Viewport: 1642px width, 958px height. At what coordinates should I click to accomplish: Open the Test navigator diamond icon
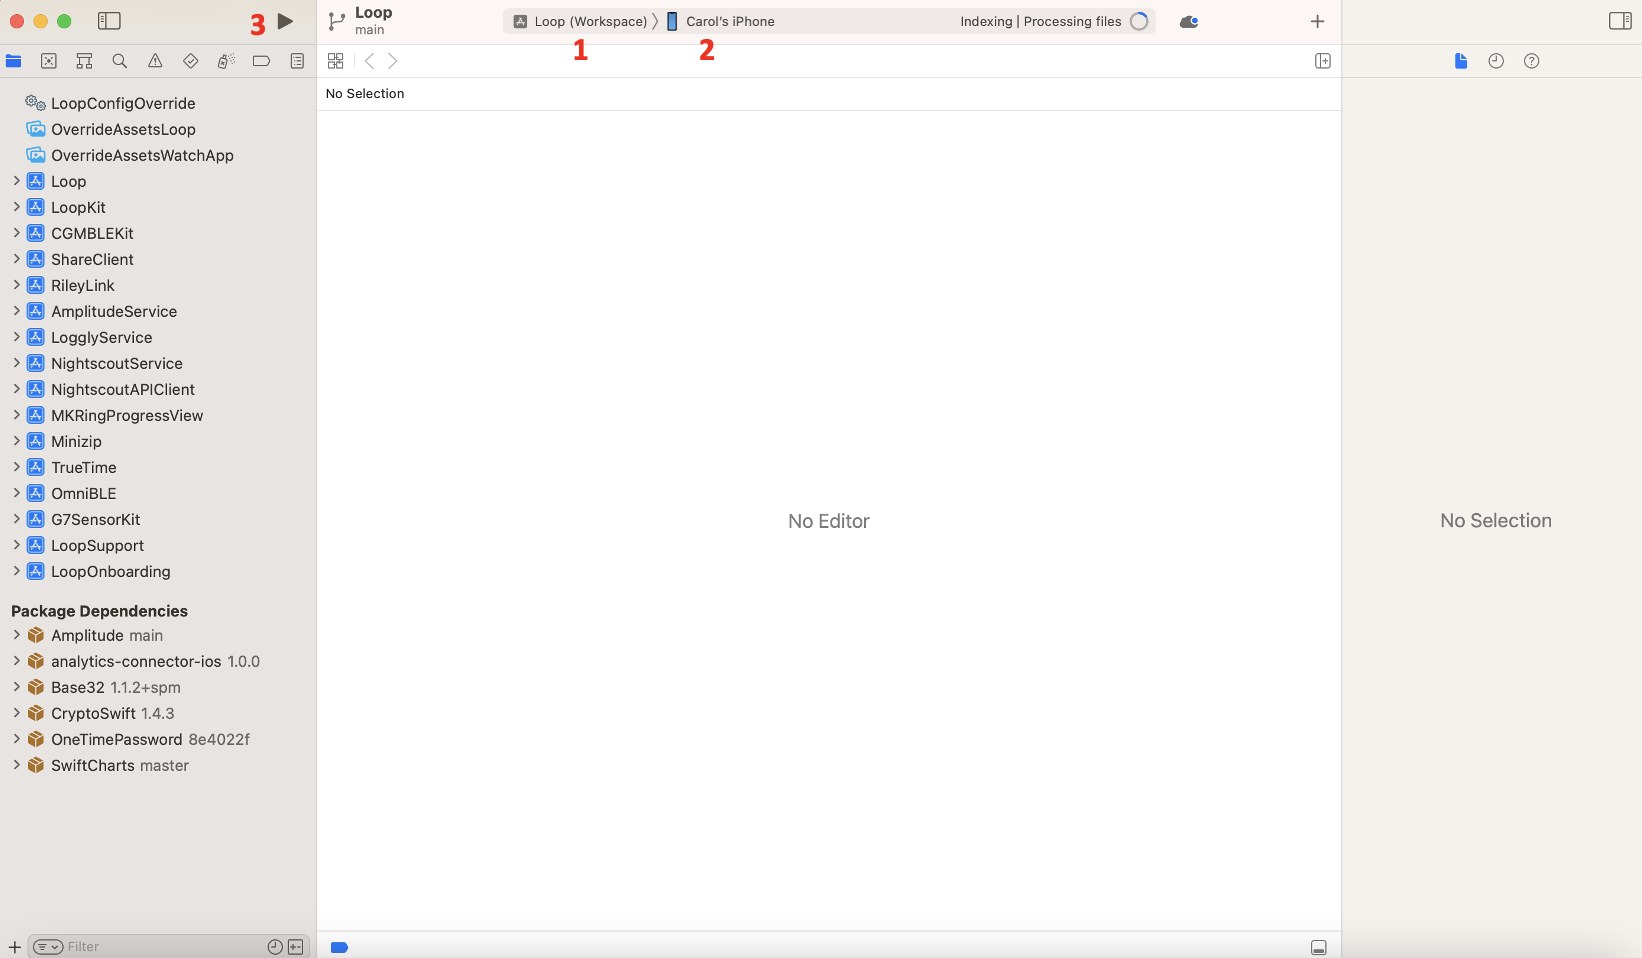tap(191, 61)
